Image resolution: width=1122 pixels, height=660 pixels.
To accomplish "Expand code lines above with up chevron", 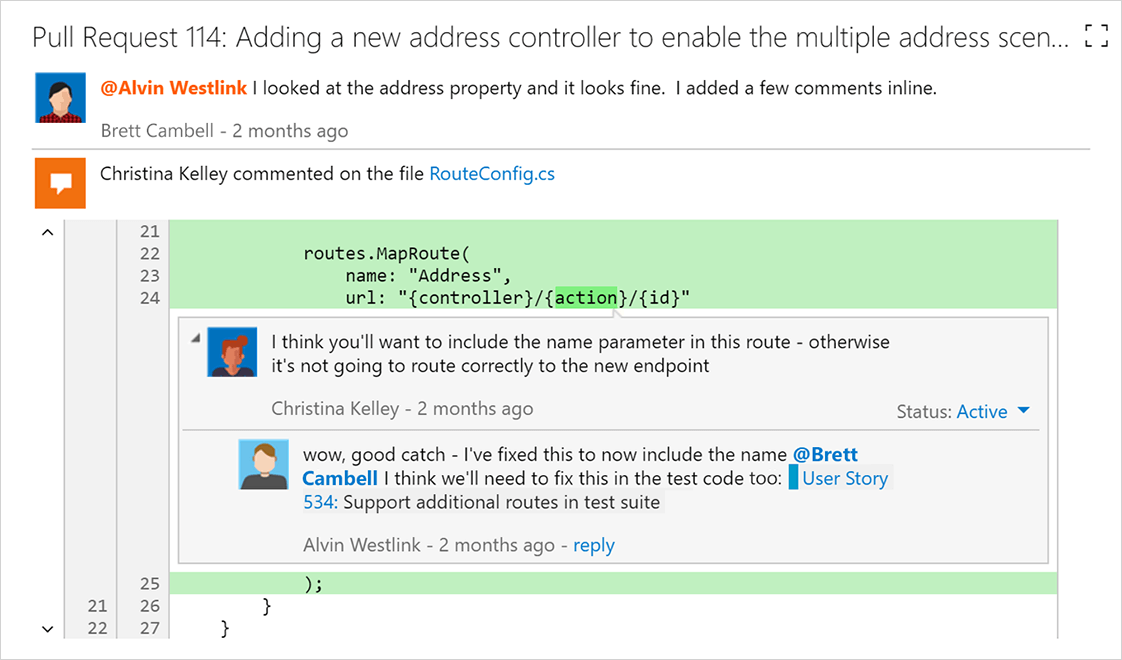I will point(47,232).
